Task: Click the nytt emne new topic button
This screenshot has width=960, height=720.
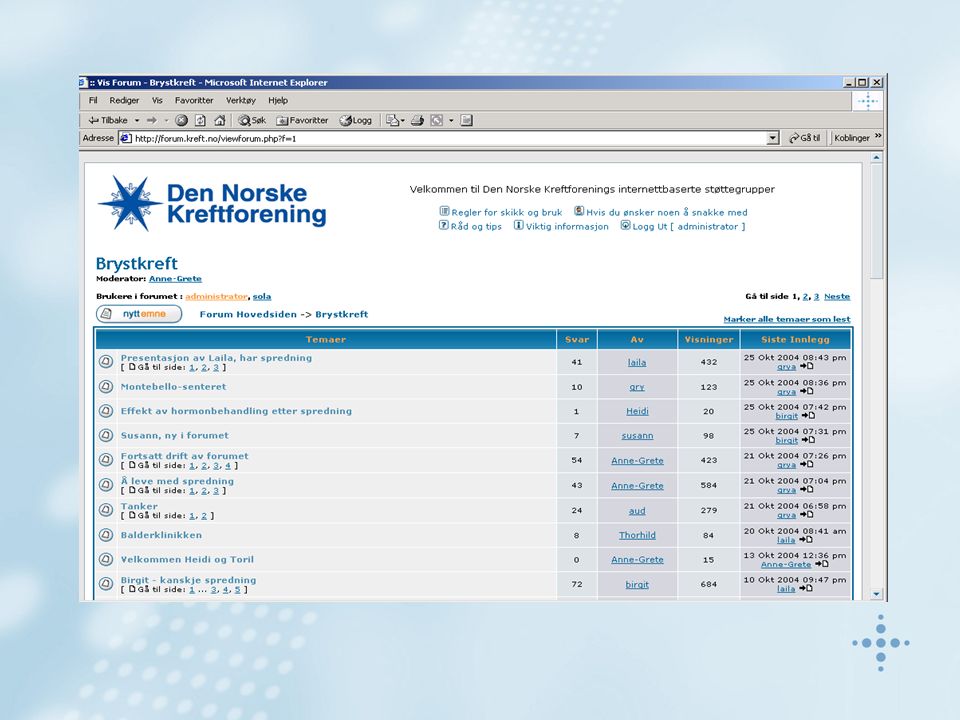Action: click(139, 314)
